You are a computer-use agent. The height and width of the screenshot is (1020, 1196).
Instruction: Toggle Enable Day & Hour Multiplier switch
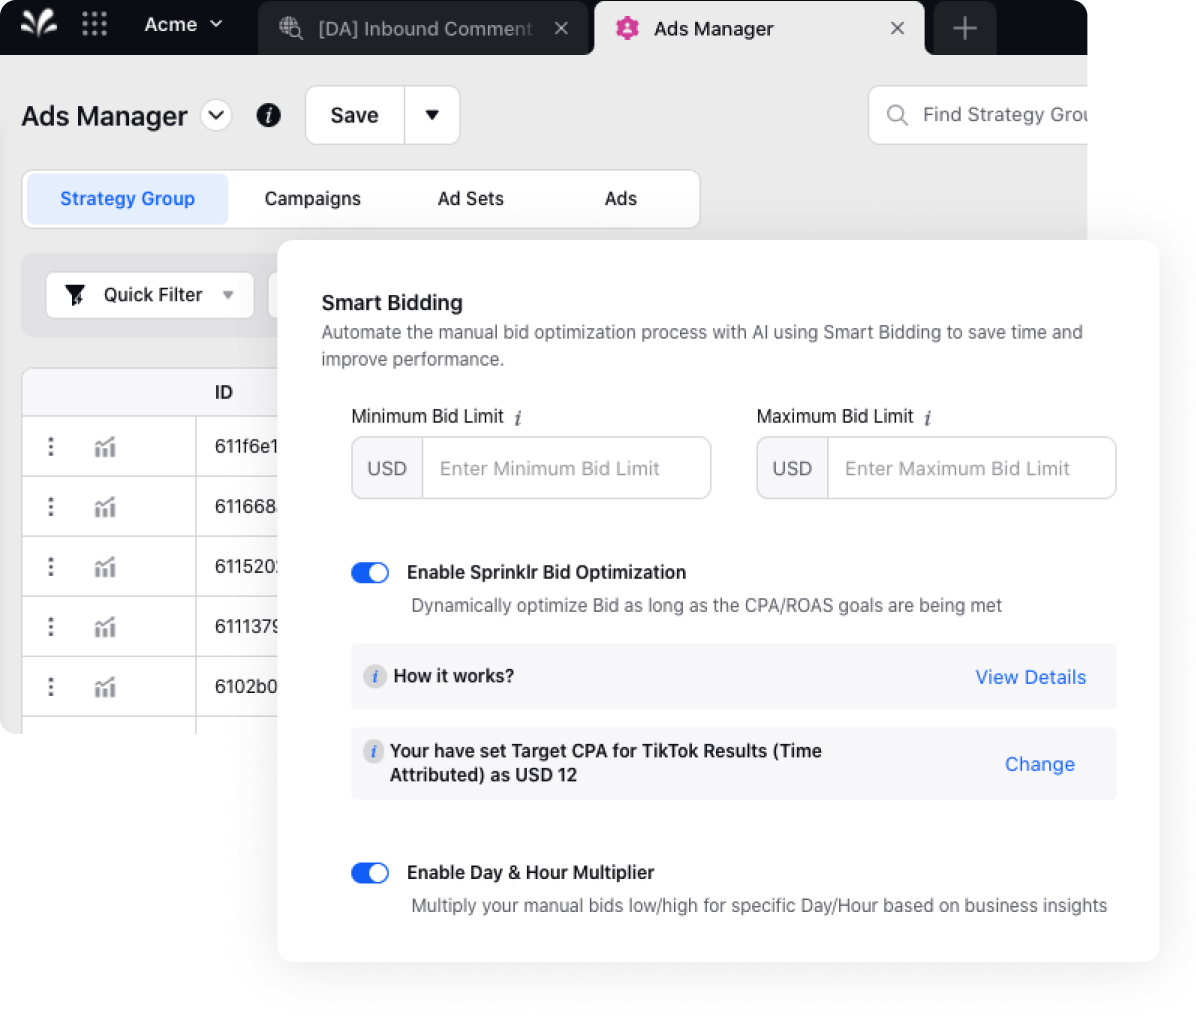[370, 873]
